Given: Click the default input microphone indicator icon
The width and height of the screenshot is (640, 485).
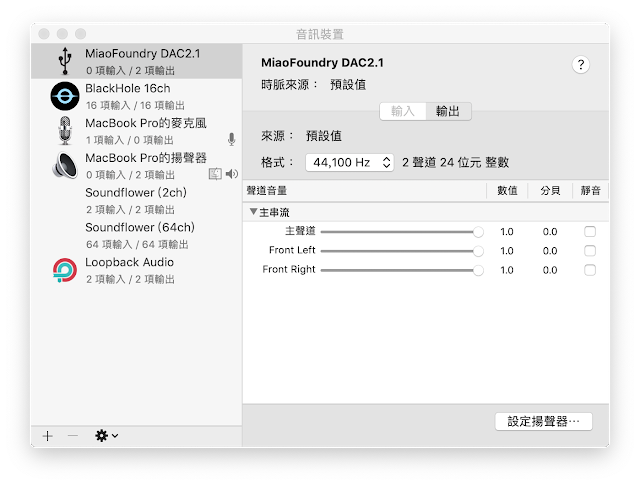Looking at the screenshot, I should pos(231,140).
